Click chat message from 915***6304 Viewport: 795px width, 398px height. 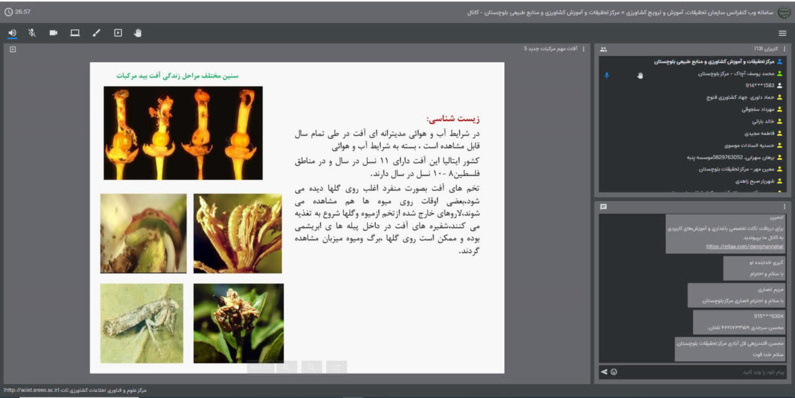click(739, 322)
